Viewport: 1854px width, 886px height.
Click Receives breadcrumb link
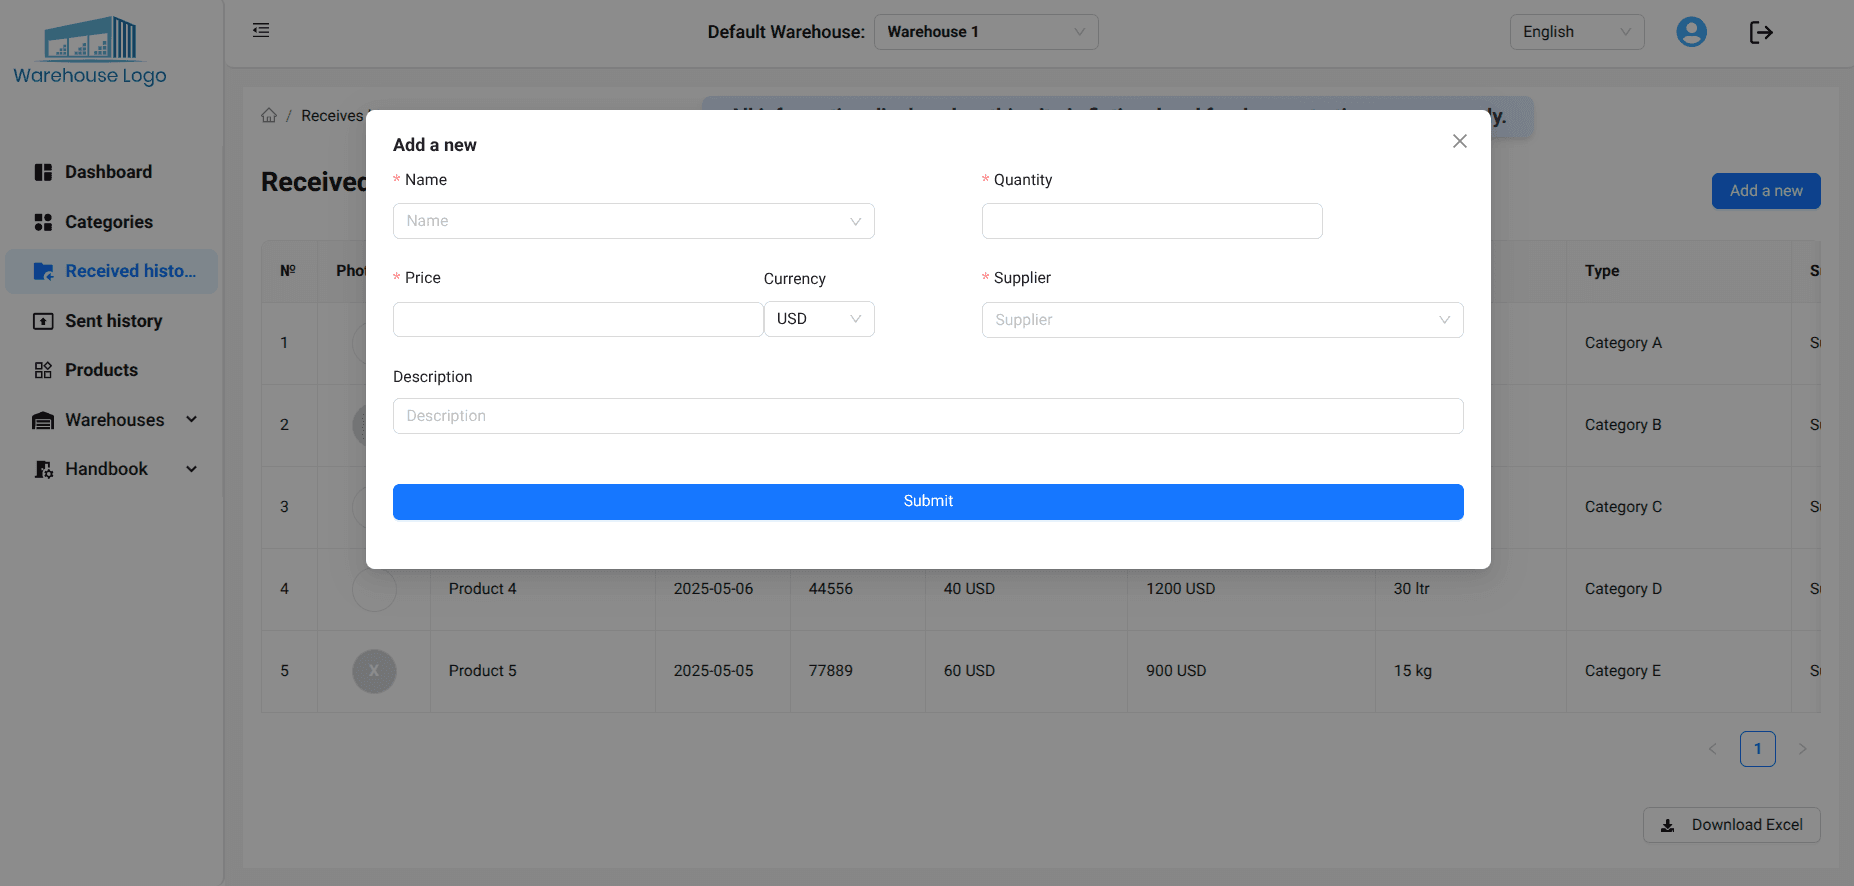tap(332, 116)
